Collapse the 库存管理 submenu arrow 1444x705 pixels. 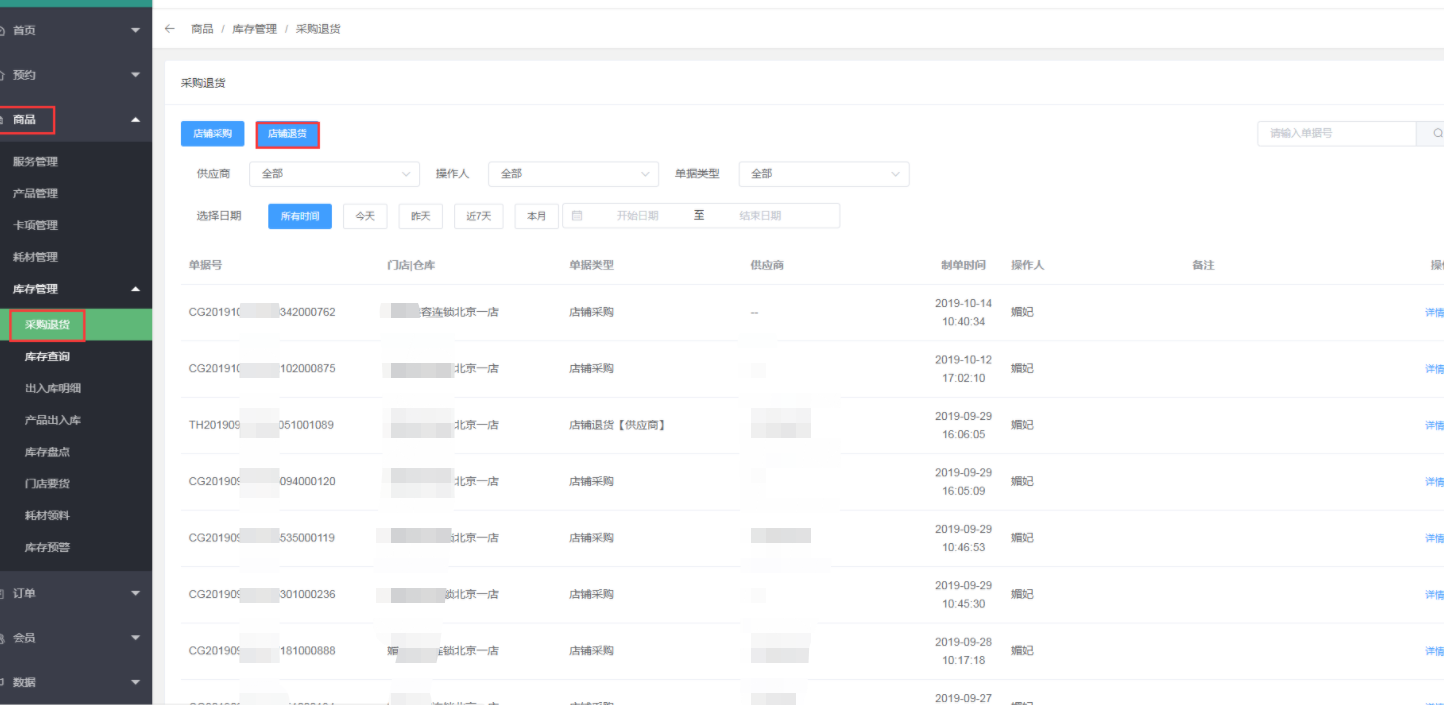(x=135, y=289)
